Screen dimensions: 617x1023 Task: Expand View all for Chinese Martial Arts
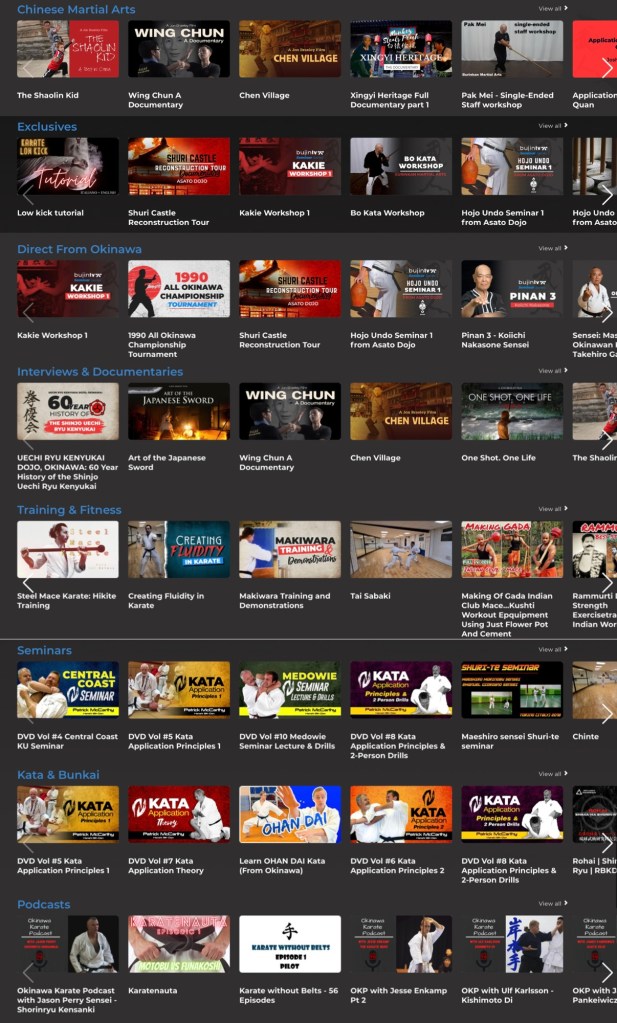coord(552,8)
